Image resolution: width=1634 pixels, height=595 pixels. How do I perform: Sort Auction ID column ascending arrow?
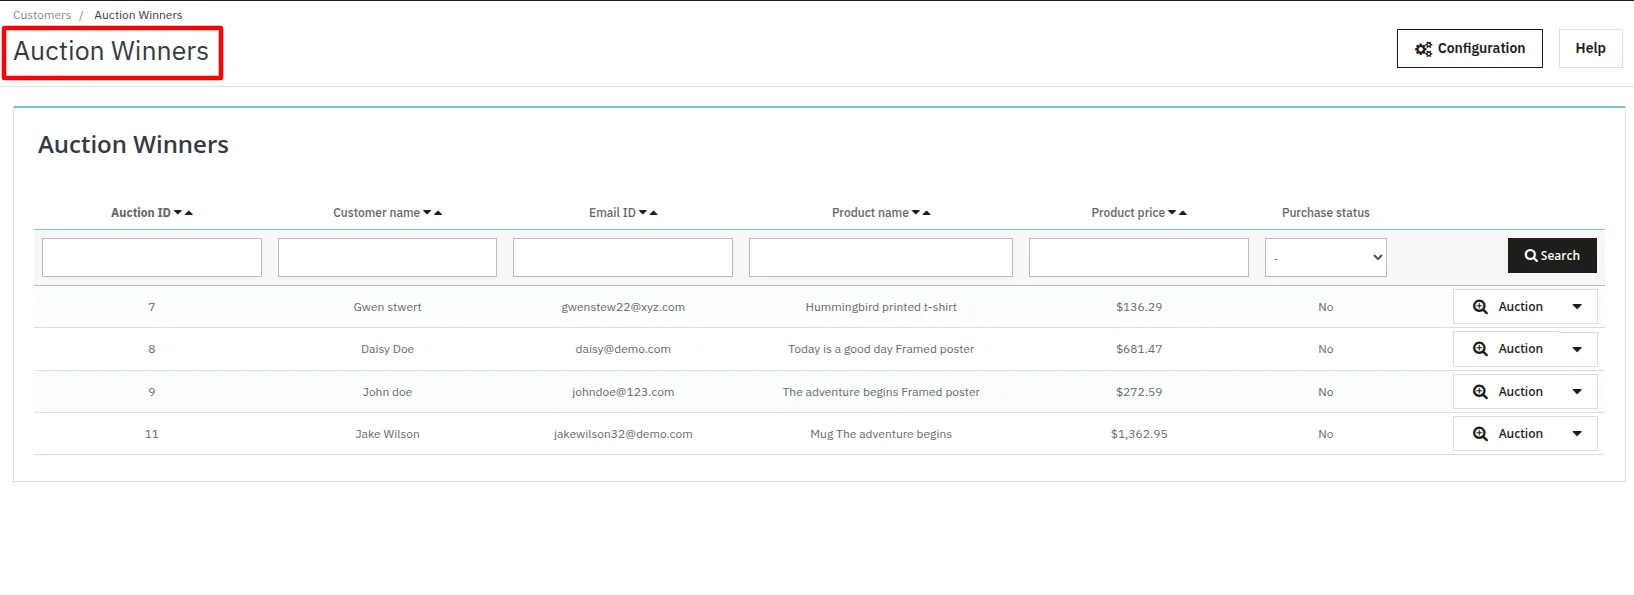pos(189,212)
